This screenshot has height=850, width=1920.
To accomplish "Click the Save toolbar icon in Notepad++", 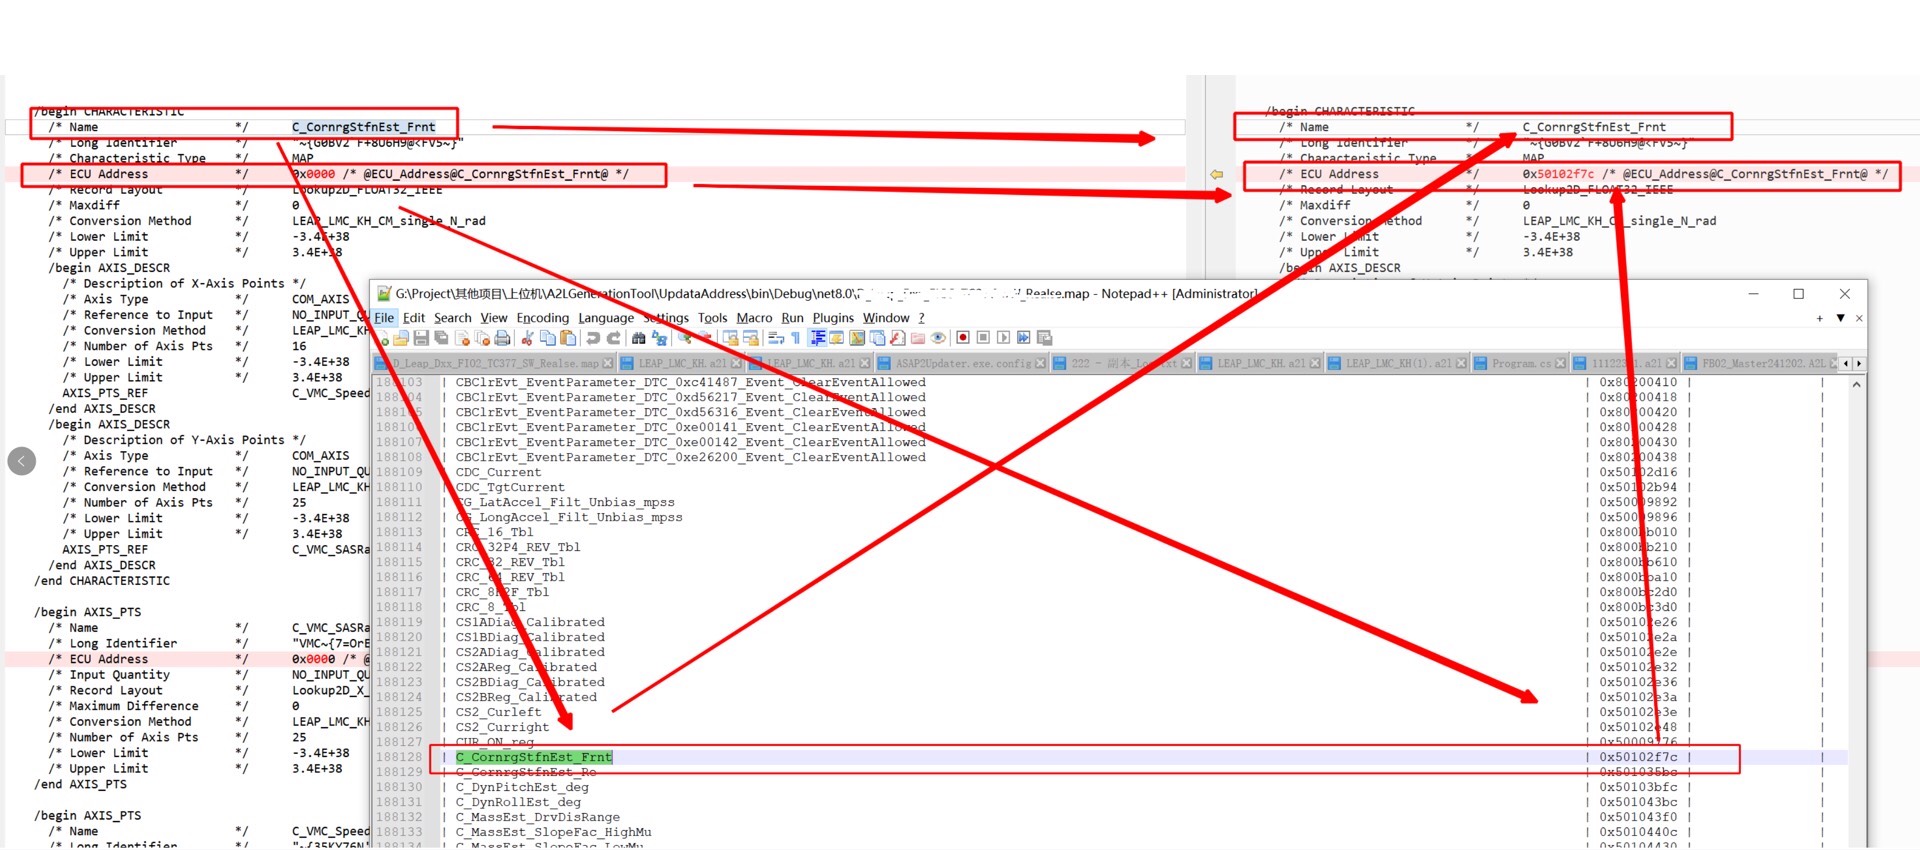I will coord(421,338).
